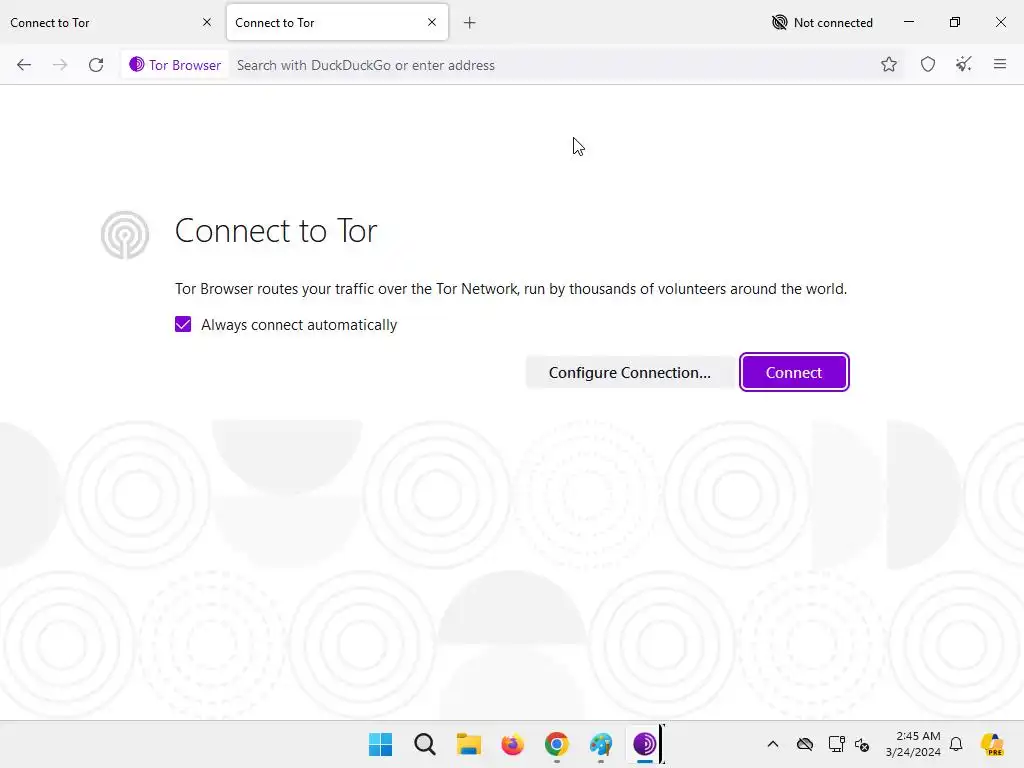This screenshot has width=1024, height=768.
Task: Open Firefox from the taskbar
Action: (513, 744)
